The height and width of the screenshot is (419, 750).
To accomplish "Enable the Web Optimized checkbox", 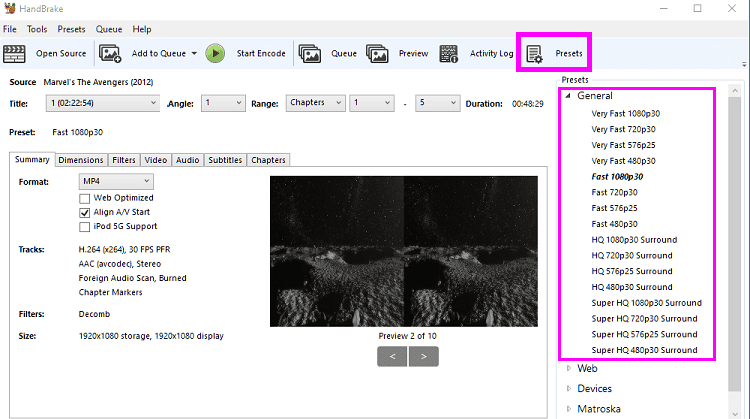I will (85, 198).
